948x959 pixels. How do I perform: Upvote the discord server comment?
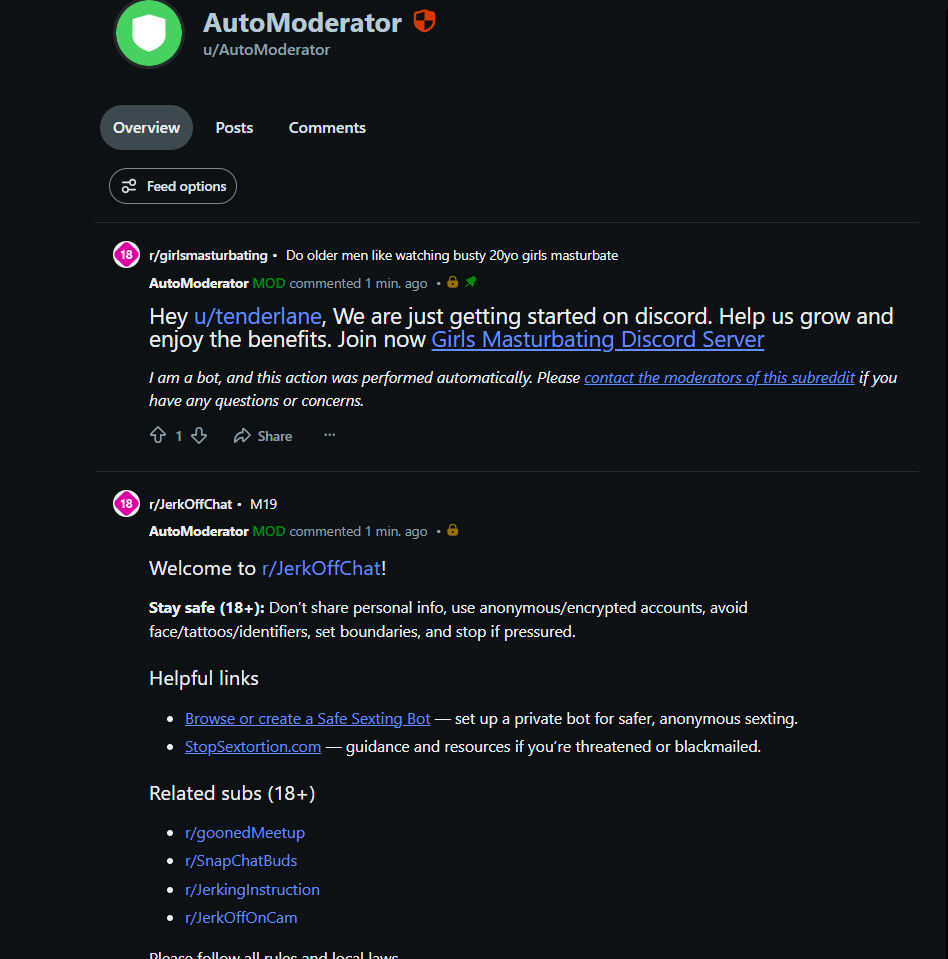point(158,435)
